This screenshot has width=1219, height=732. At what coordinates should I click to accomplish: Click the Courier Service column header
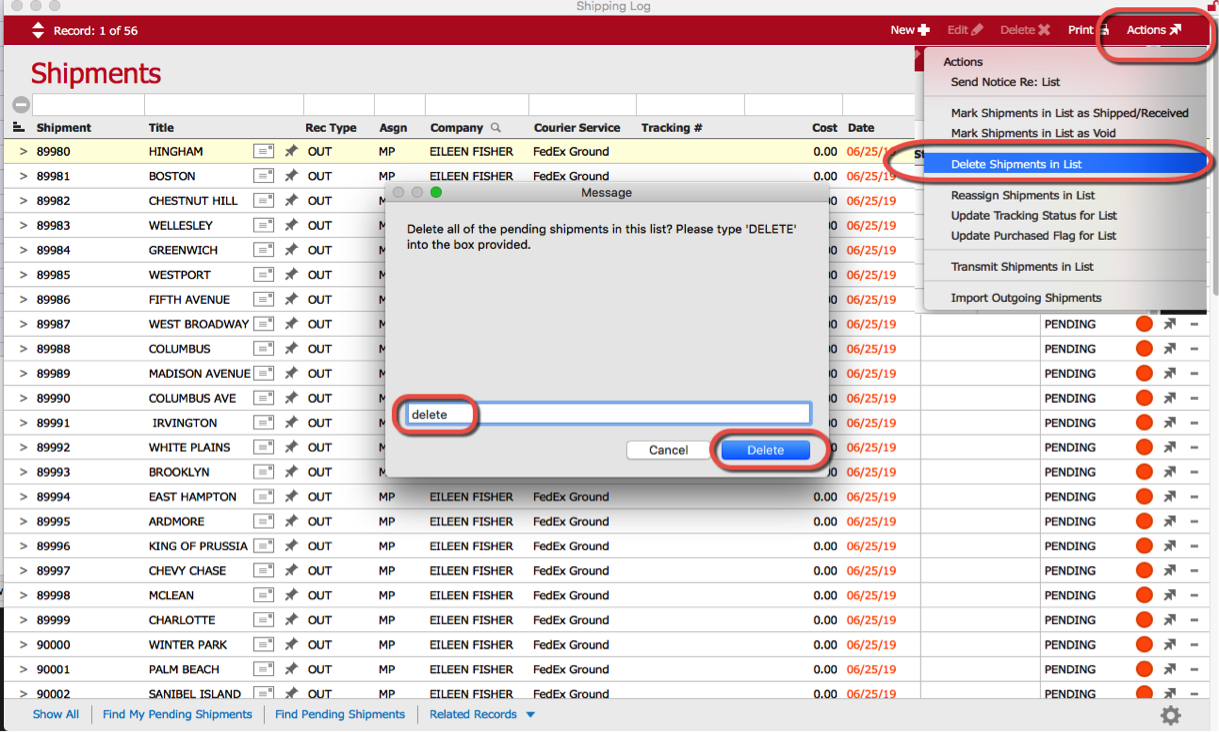[577, 128]
